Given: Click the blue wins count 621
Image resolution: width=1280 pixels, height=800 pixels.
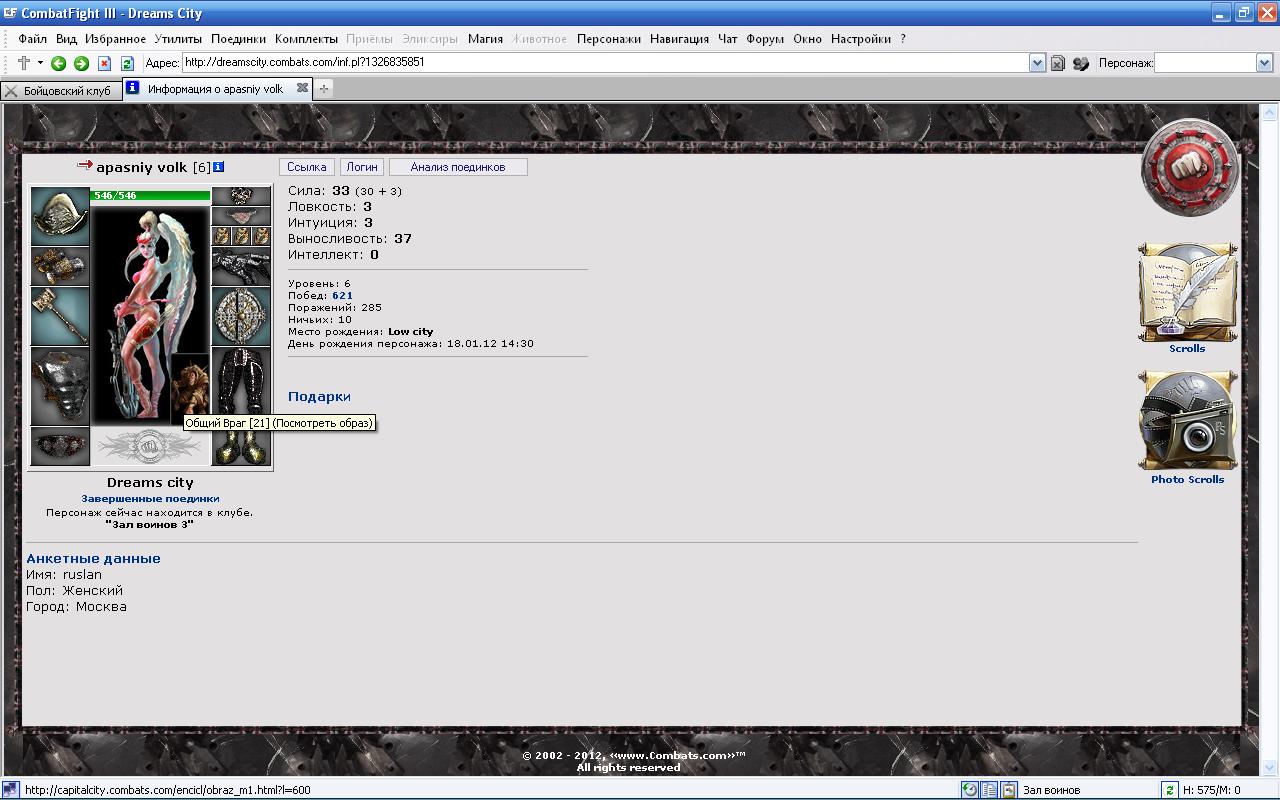Looking at the screenshot, I should pyautogui.click(x=342, y=295).
